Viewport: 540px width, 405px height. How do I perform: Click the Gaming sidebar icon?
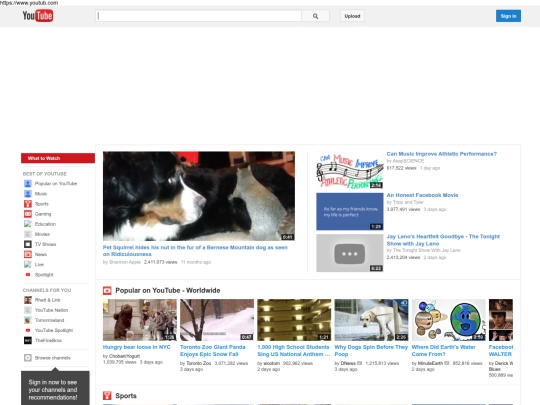(28, 214)
